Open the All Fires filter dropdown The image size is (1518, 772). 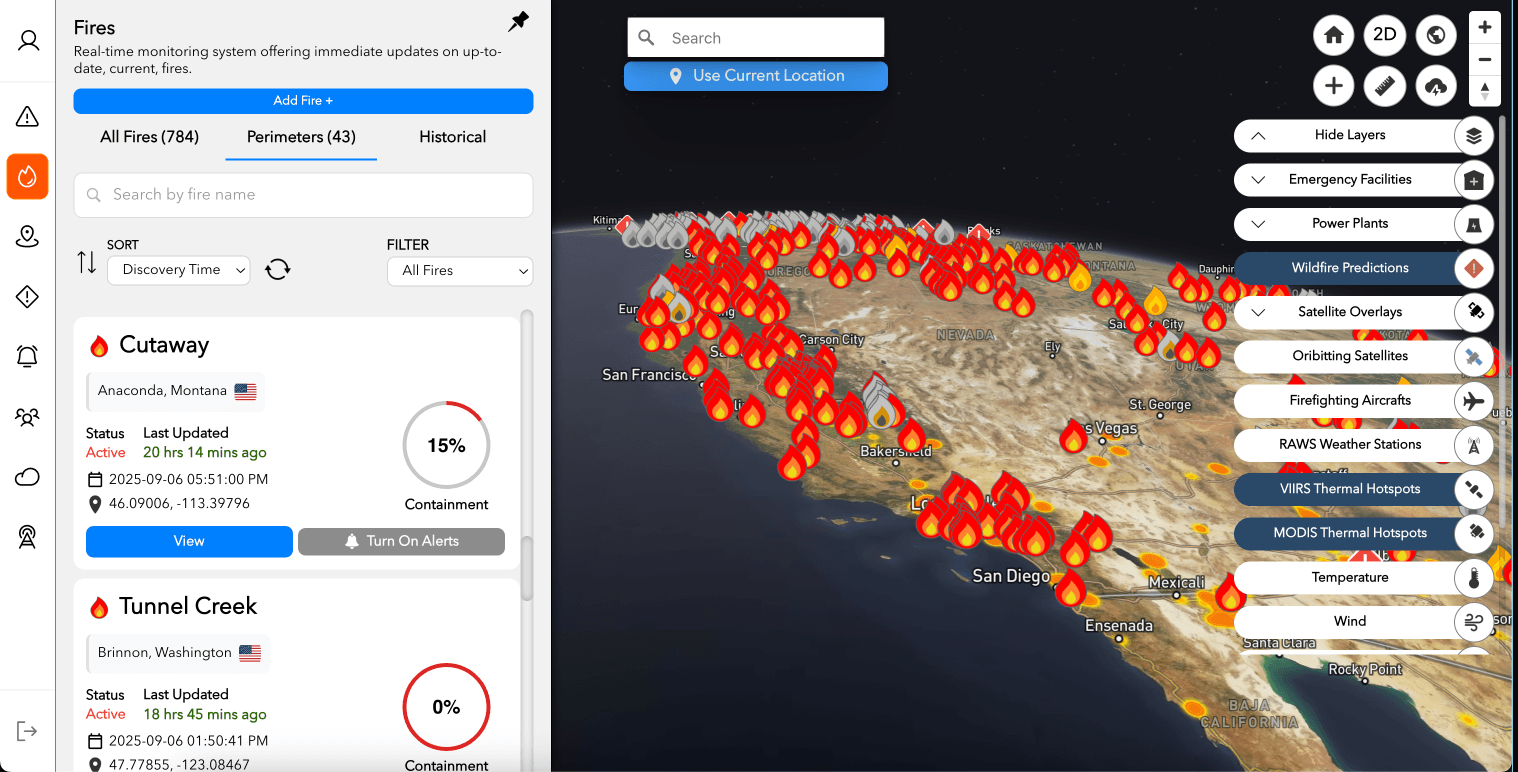(x=460, y=271)
